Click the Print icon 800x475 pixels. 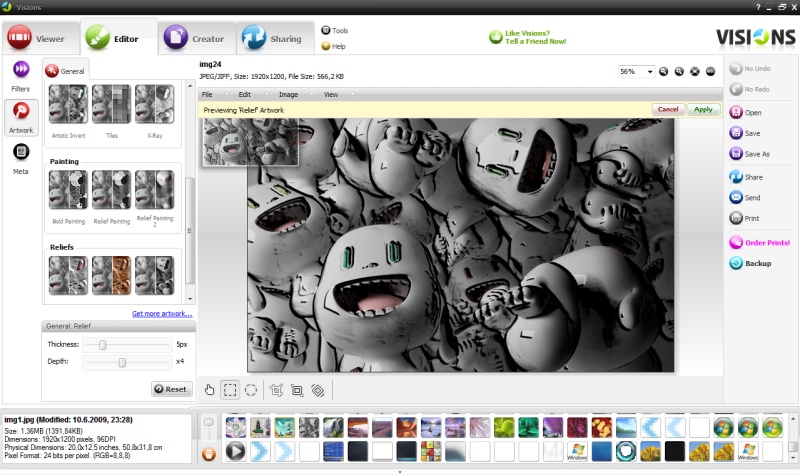(736, 218)
